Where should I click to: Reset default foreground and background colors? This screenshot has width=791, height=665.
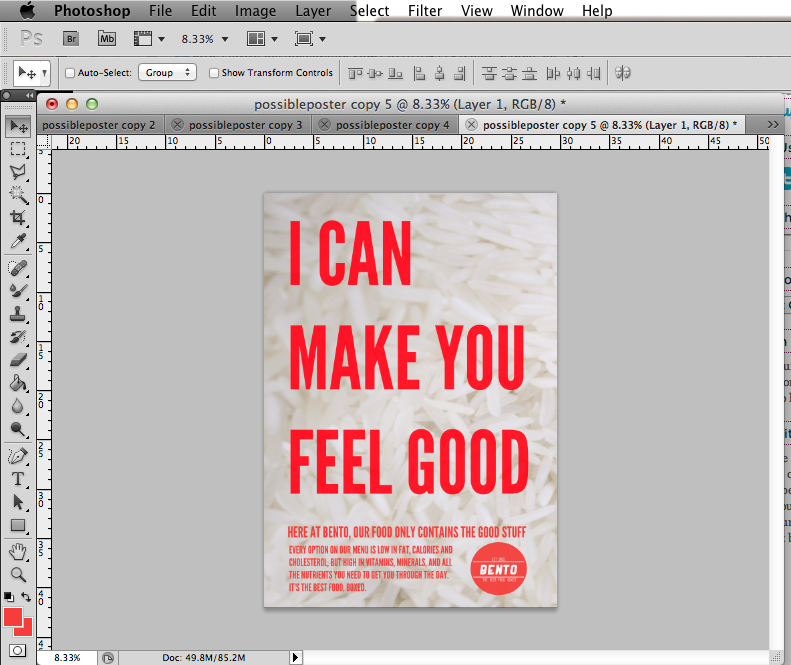pyautogui.click(x=9, y=597)
